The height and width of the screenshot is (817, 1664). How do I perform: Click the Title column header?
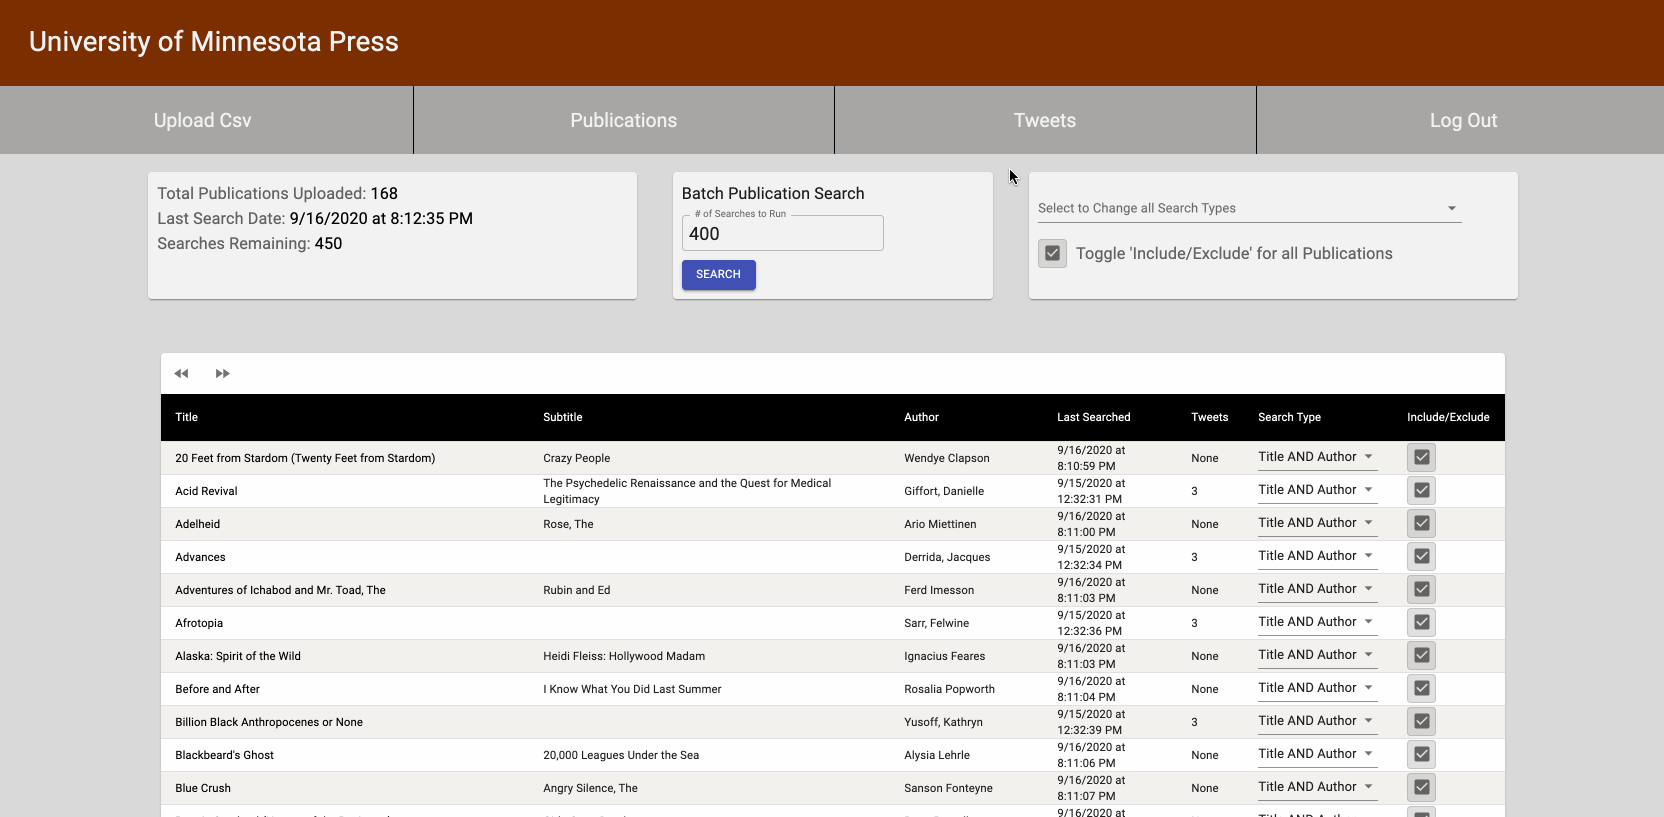pos(187,417)
